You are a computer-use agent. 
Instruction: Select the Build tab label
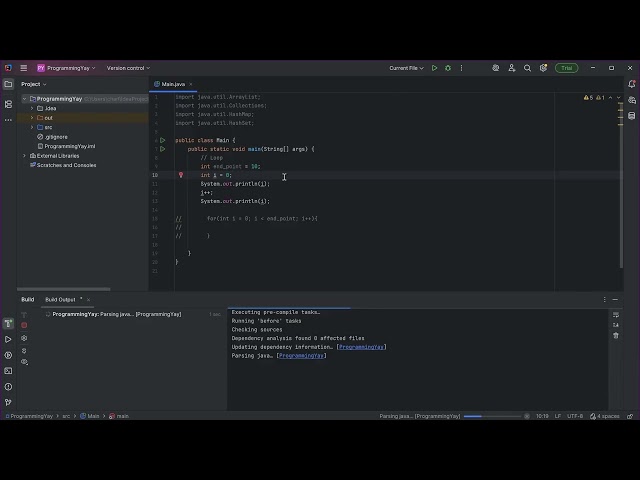click(28, 299)
